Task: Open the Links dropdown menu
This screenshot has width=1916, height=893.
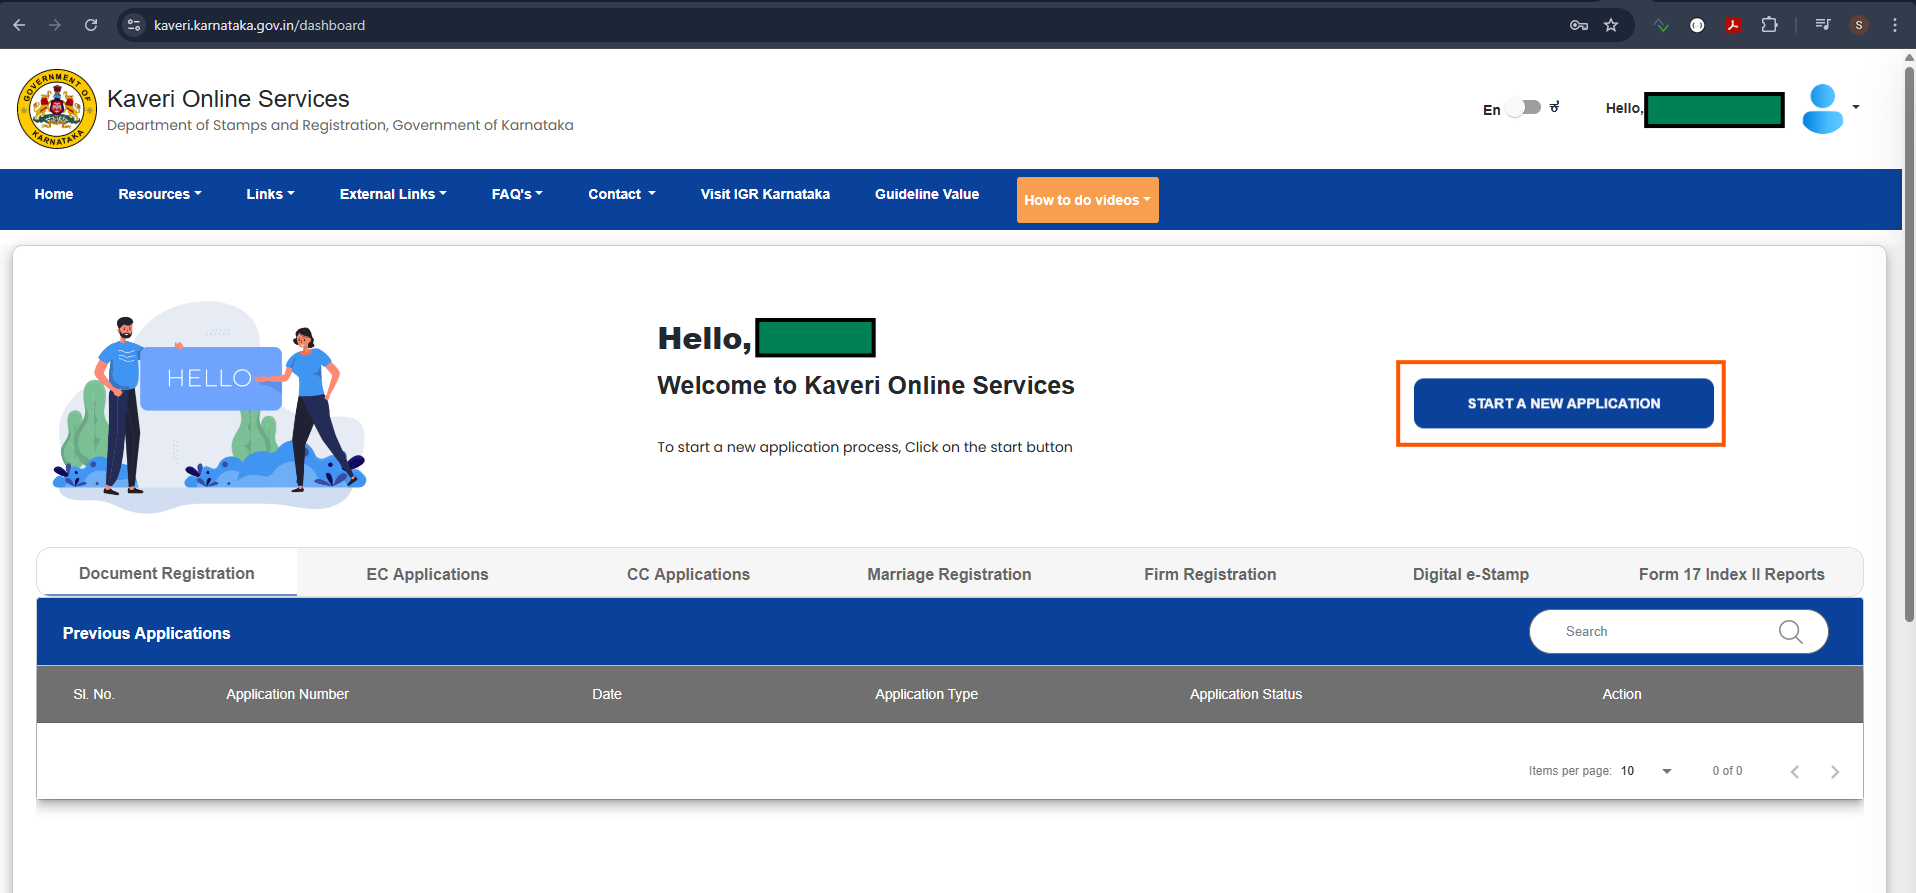Action: click(270, 194)
